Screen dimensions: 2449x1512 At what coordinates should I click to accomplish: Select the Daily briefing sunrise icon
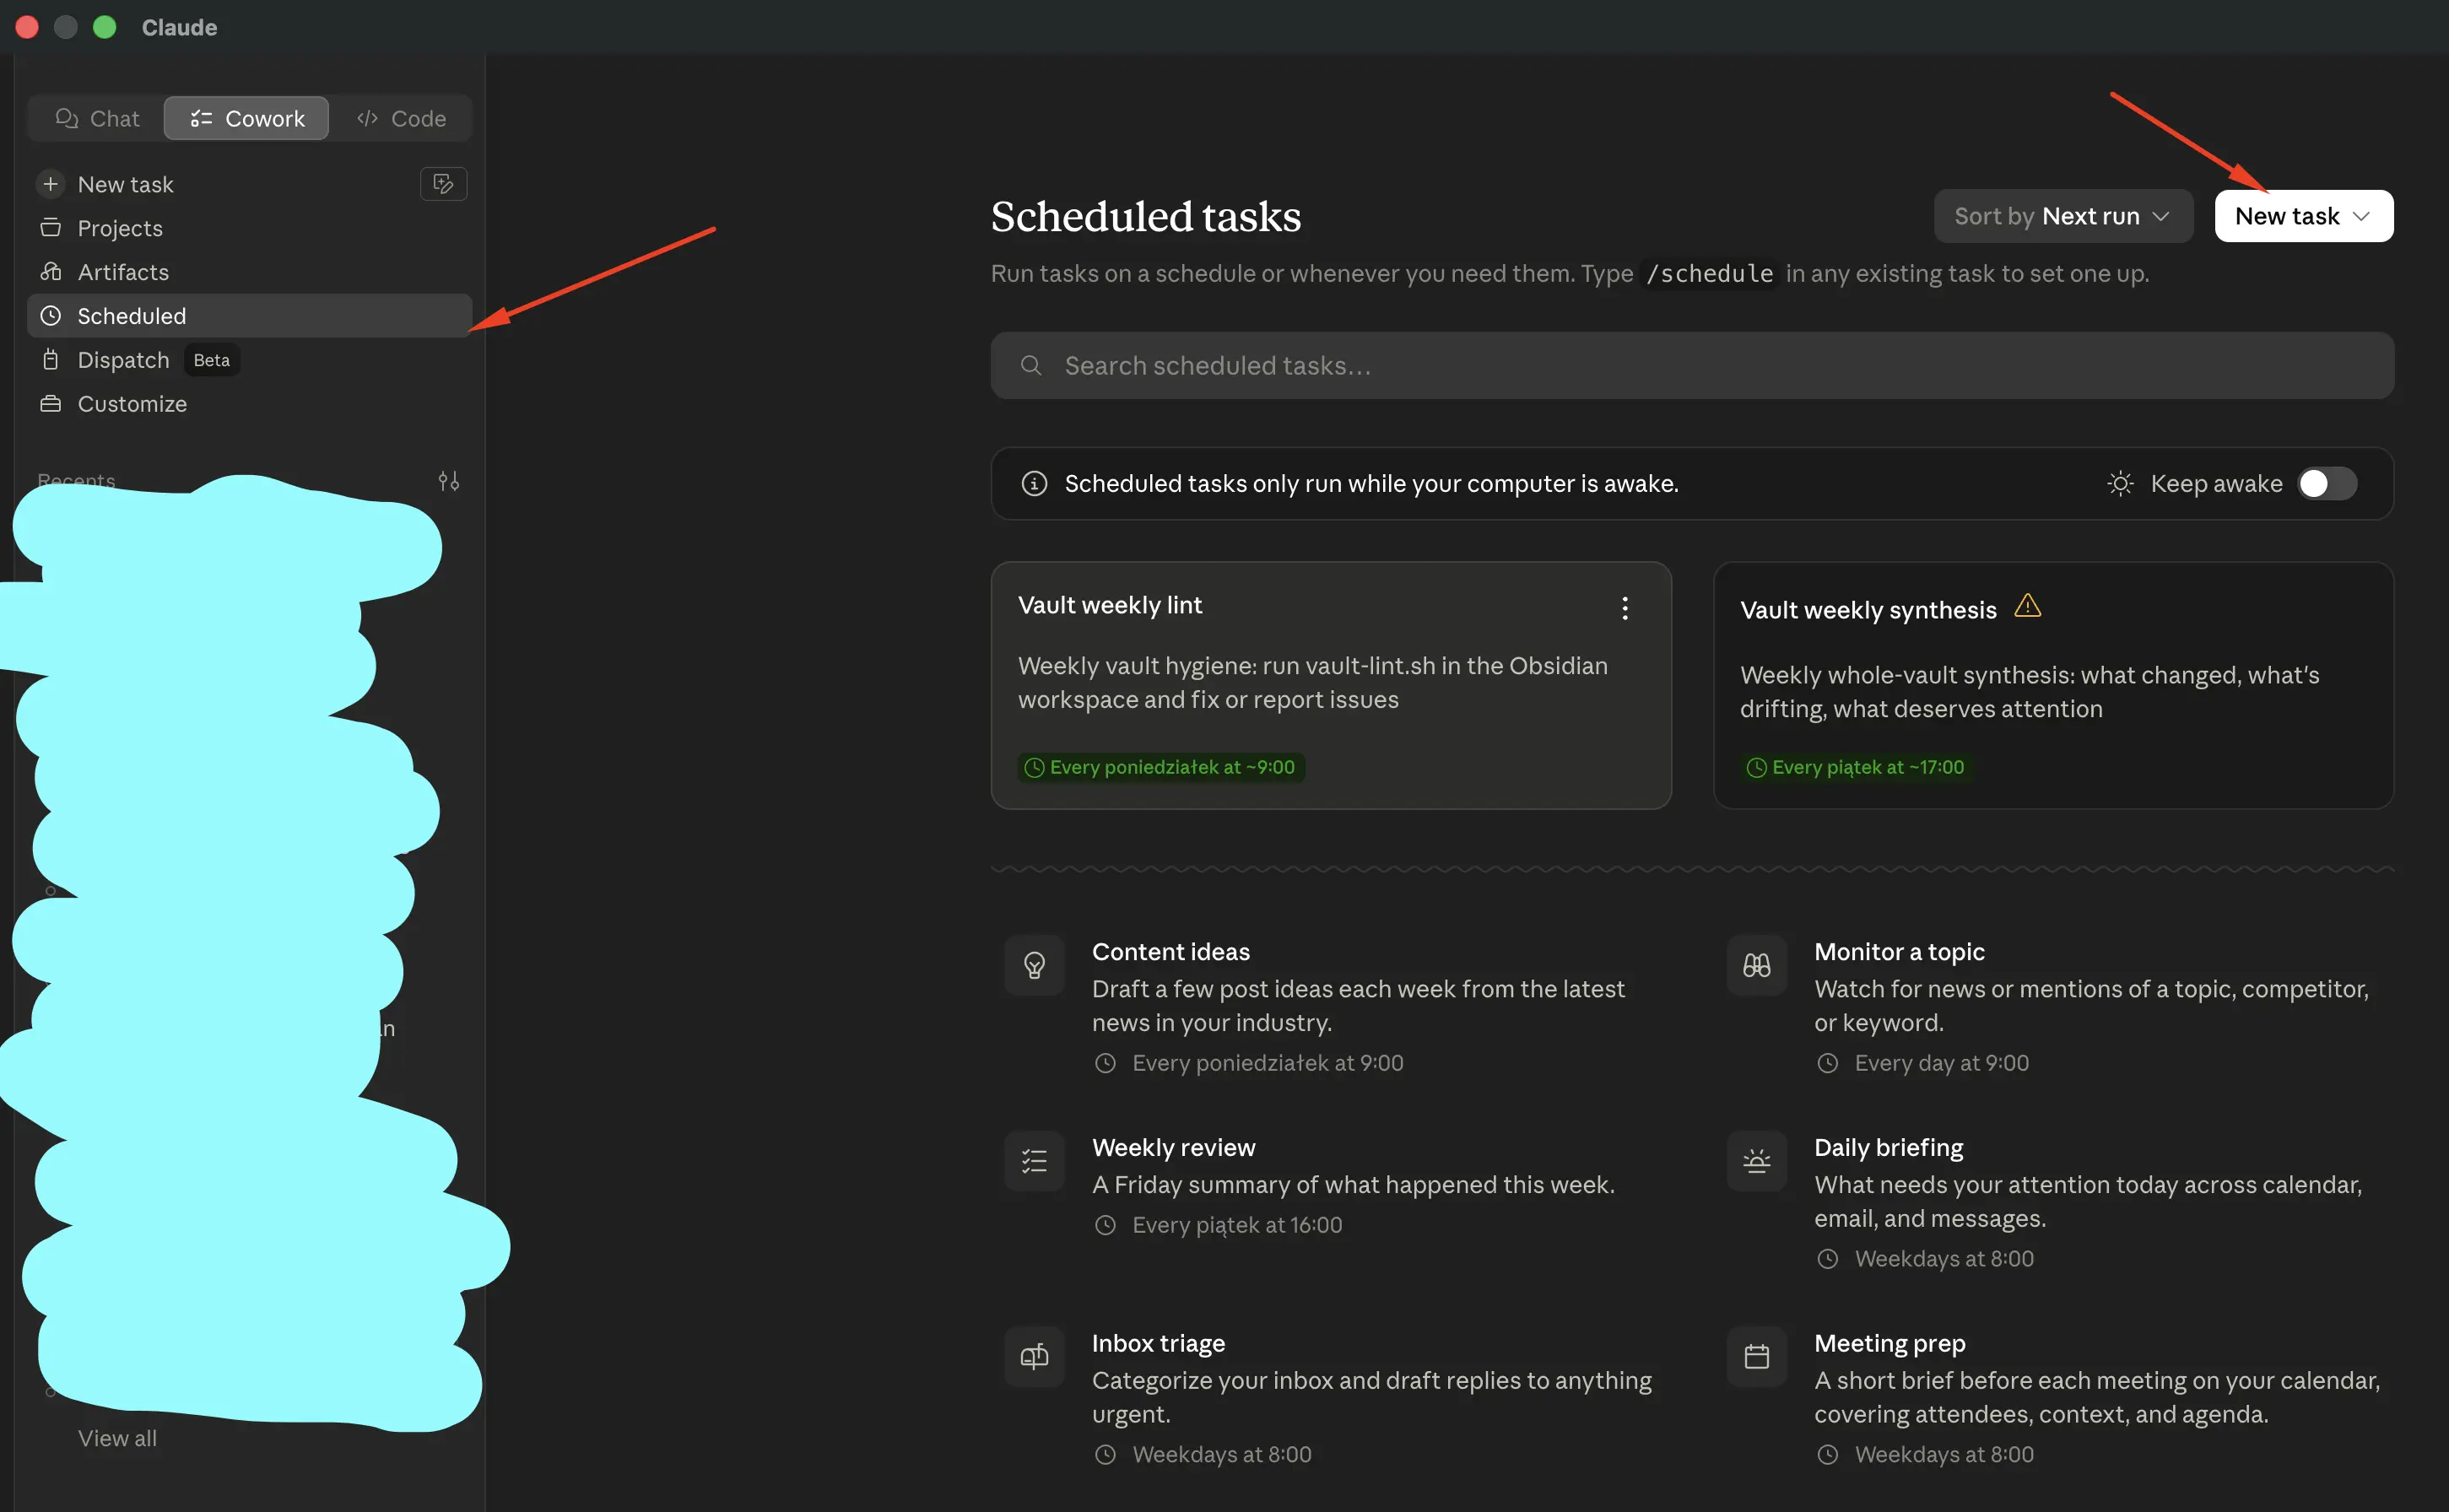pyautogui.click(x=1756, y=1161)
